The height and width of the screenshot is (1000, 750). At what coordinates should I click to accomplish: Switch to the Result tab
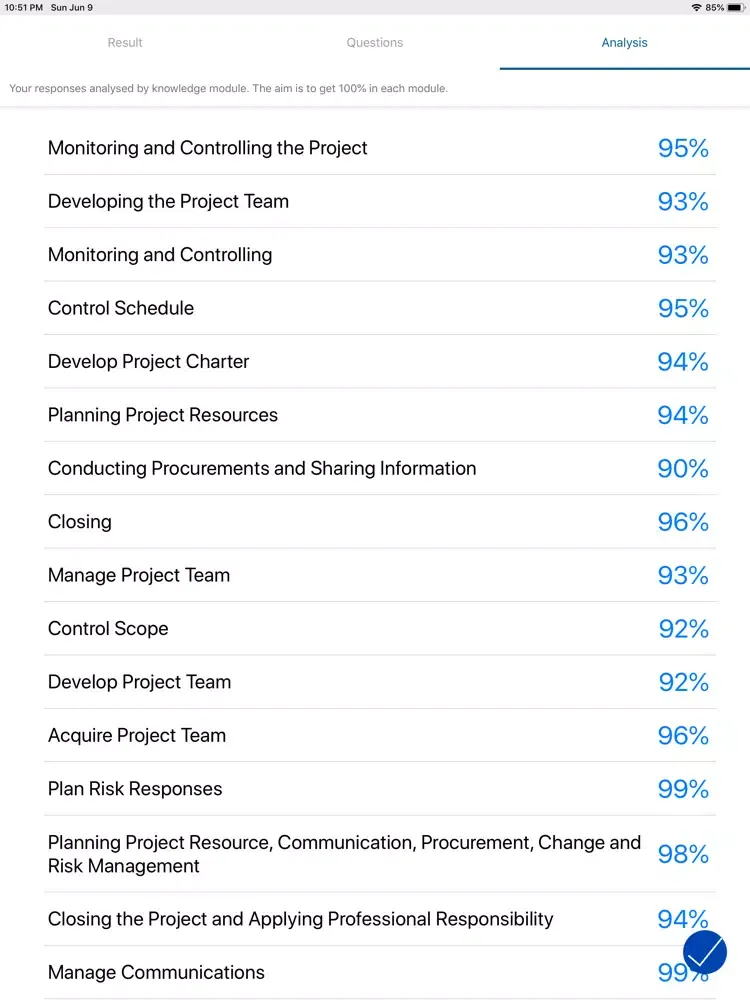(125, 43)
